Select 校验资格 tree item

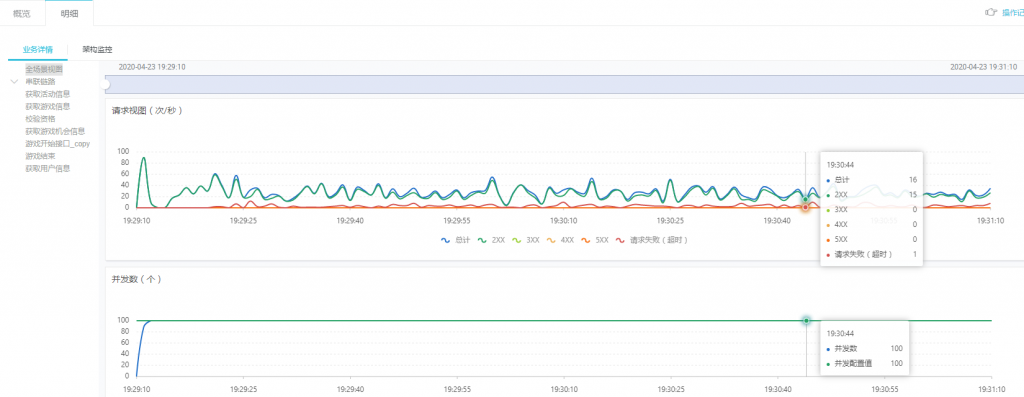pyautogui.click(x=40, y=119)
